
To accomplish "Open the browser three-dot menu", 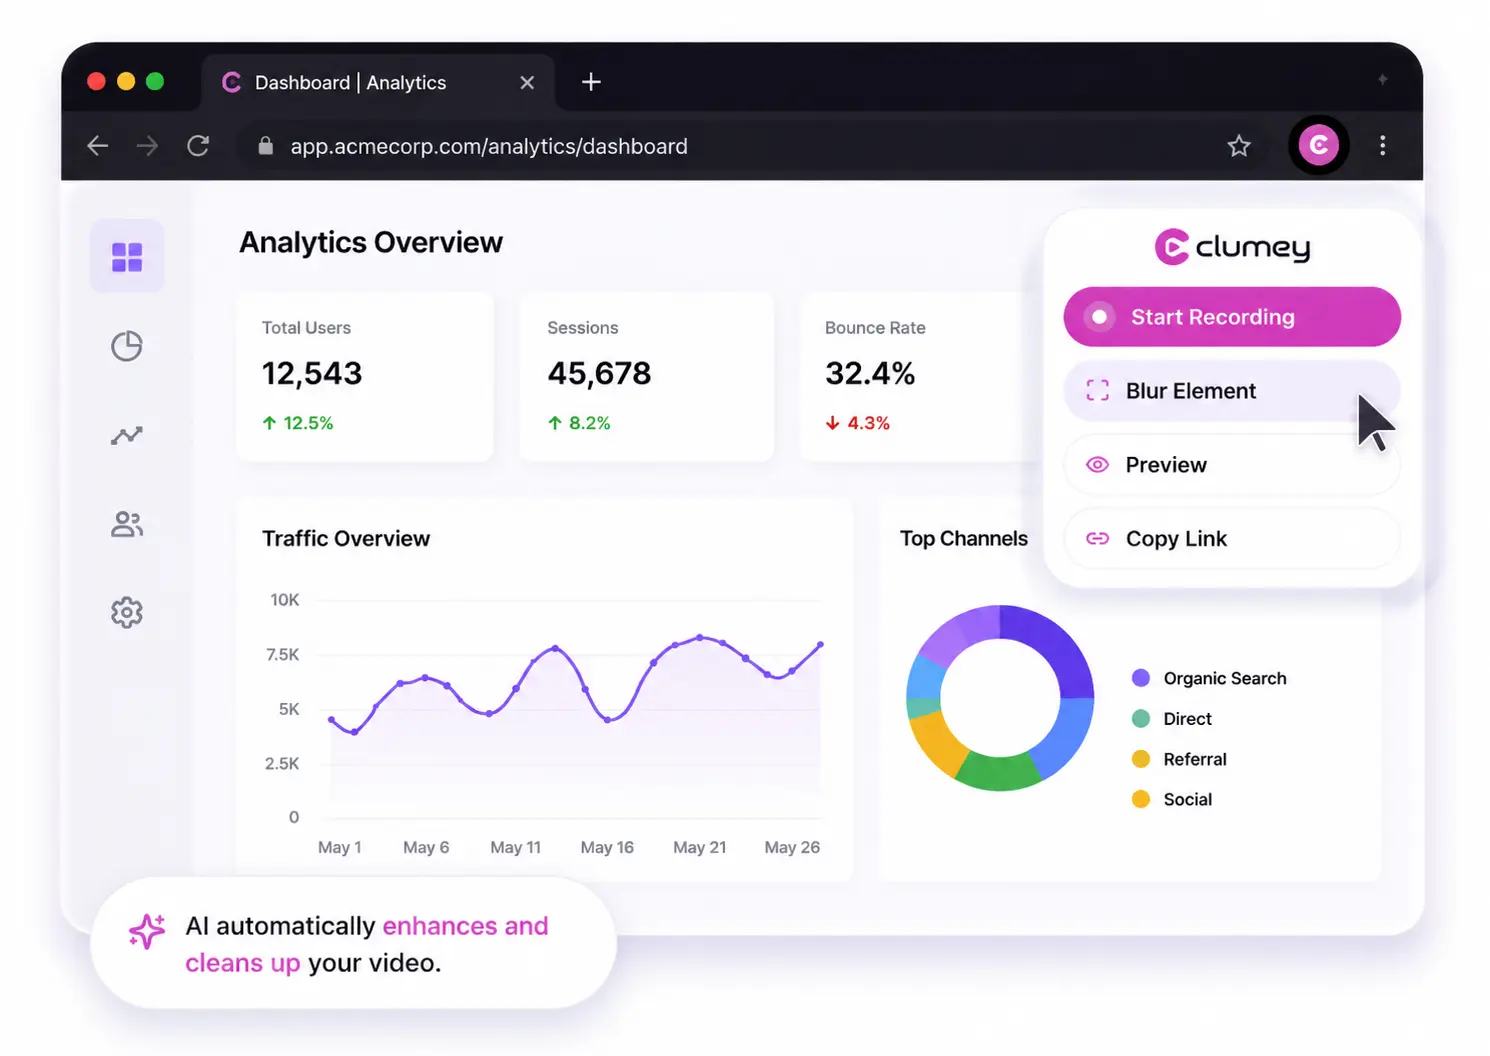I will pyautogui.click(x=1383, y=146).
